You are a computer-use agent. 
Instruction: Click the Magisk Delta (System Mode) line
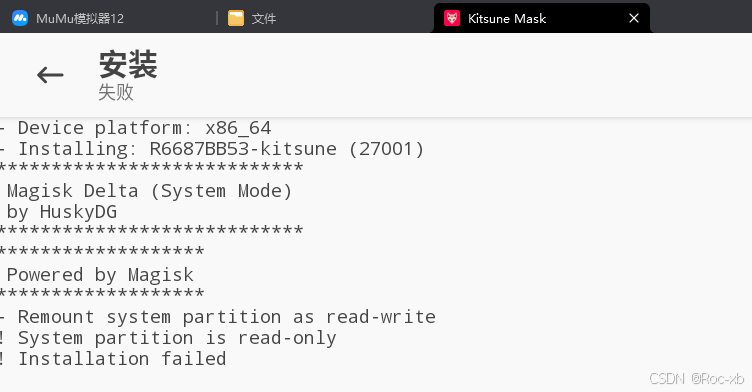[x=149, y=191]
